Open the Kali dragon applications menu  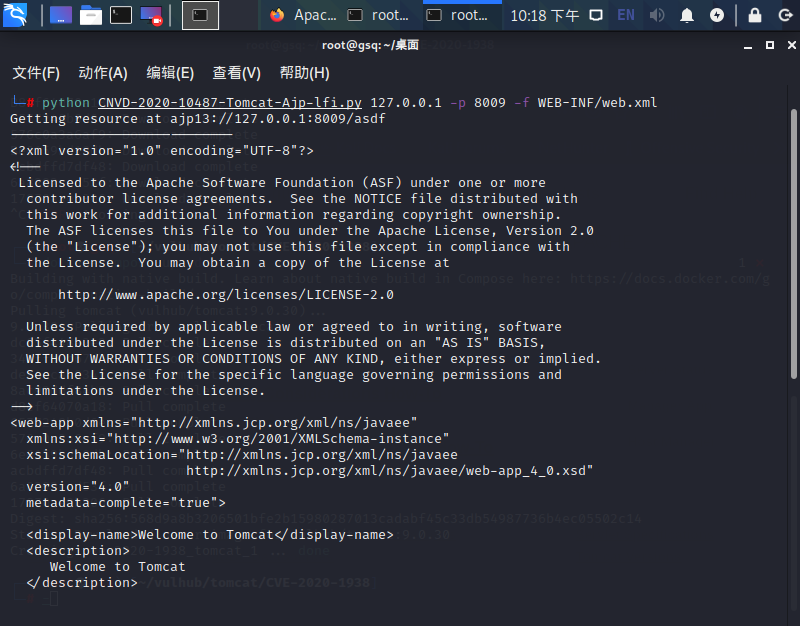[15, 15]
